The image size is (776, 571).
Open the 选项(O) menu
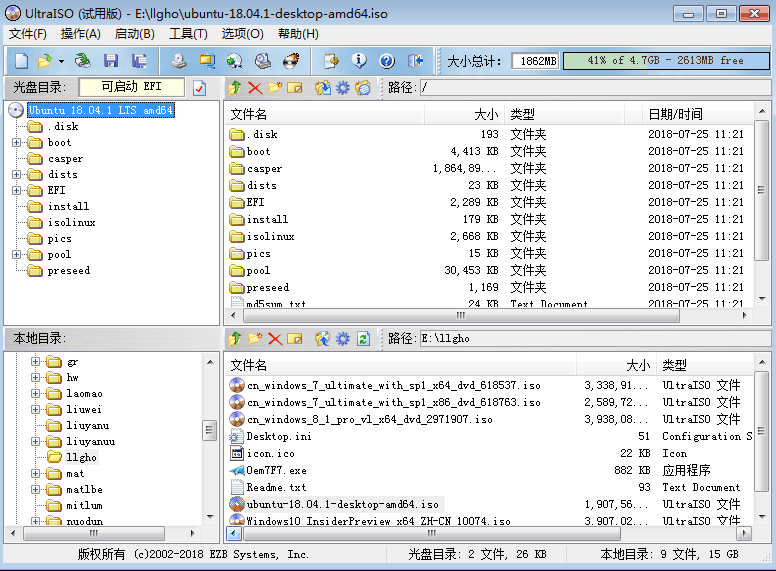(242, 34)
